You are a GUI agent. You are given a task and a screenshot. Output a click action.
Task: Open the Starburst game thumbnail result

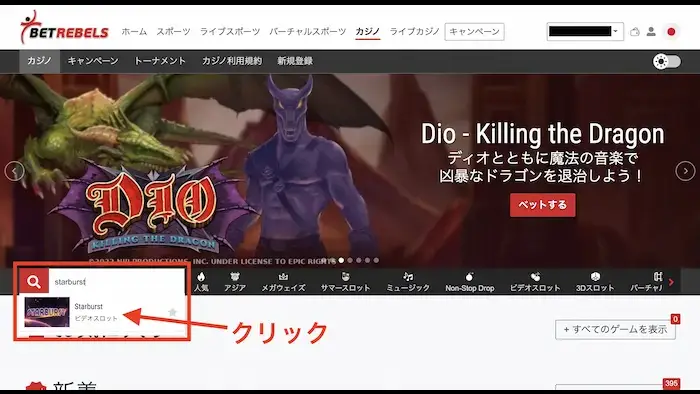(x=47, y=312)
